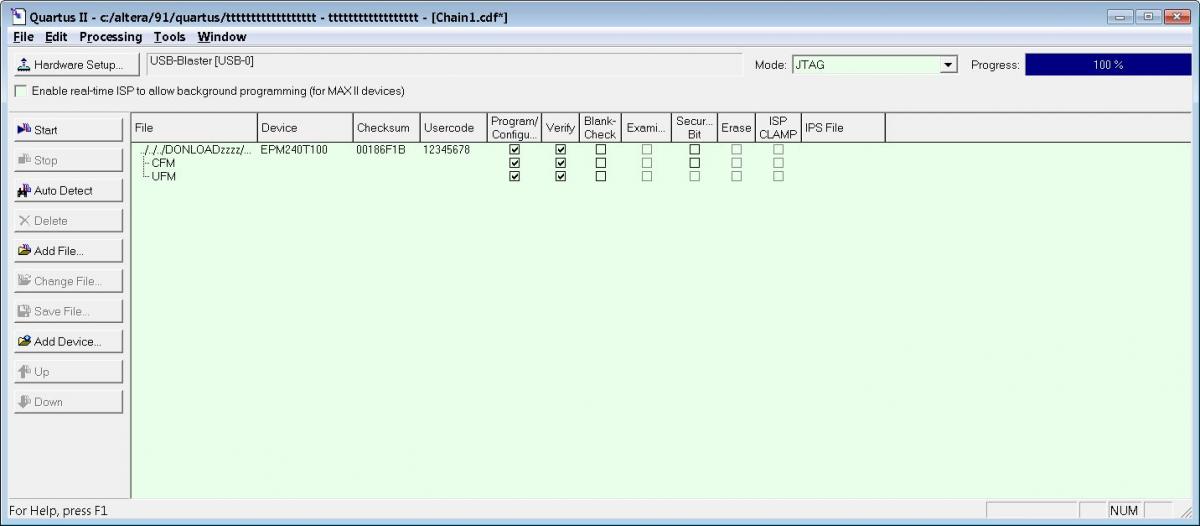Toggle Security Bit for DONLOAD file row
This screenshot has width=1200, height=526.
point(694,150)
